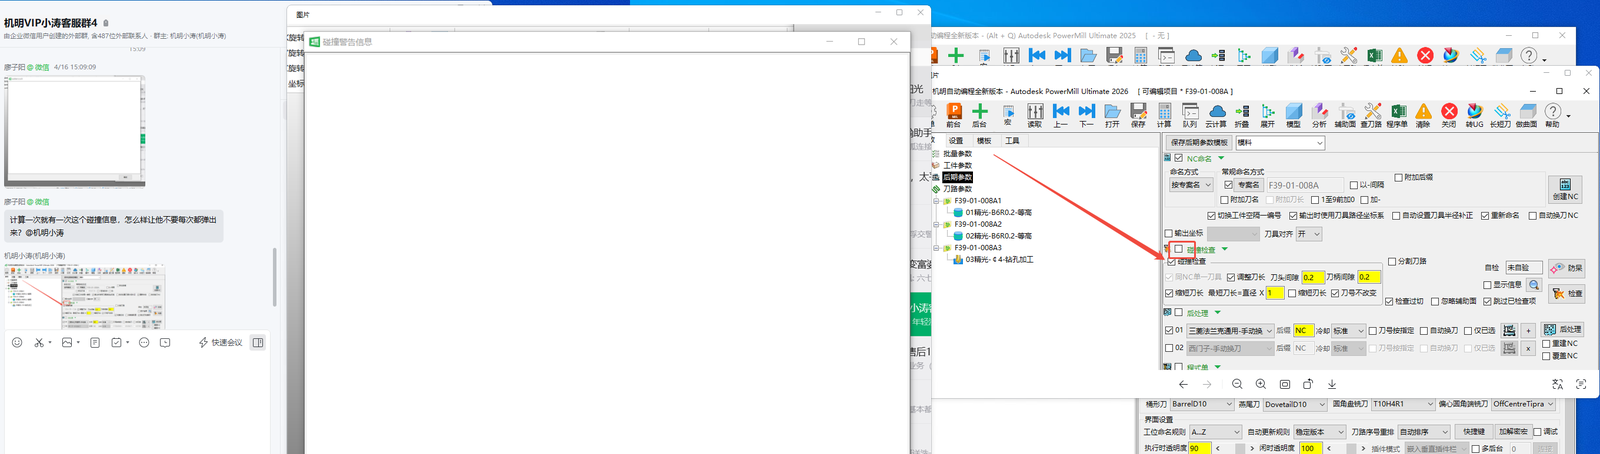
Task: Zoom in using the image viewer magnifier plus
Action: tap(1261, 384)
